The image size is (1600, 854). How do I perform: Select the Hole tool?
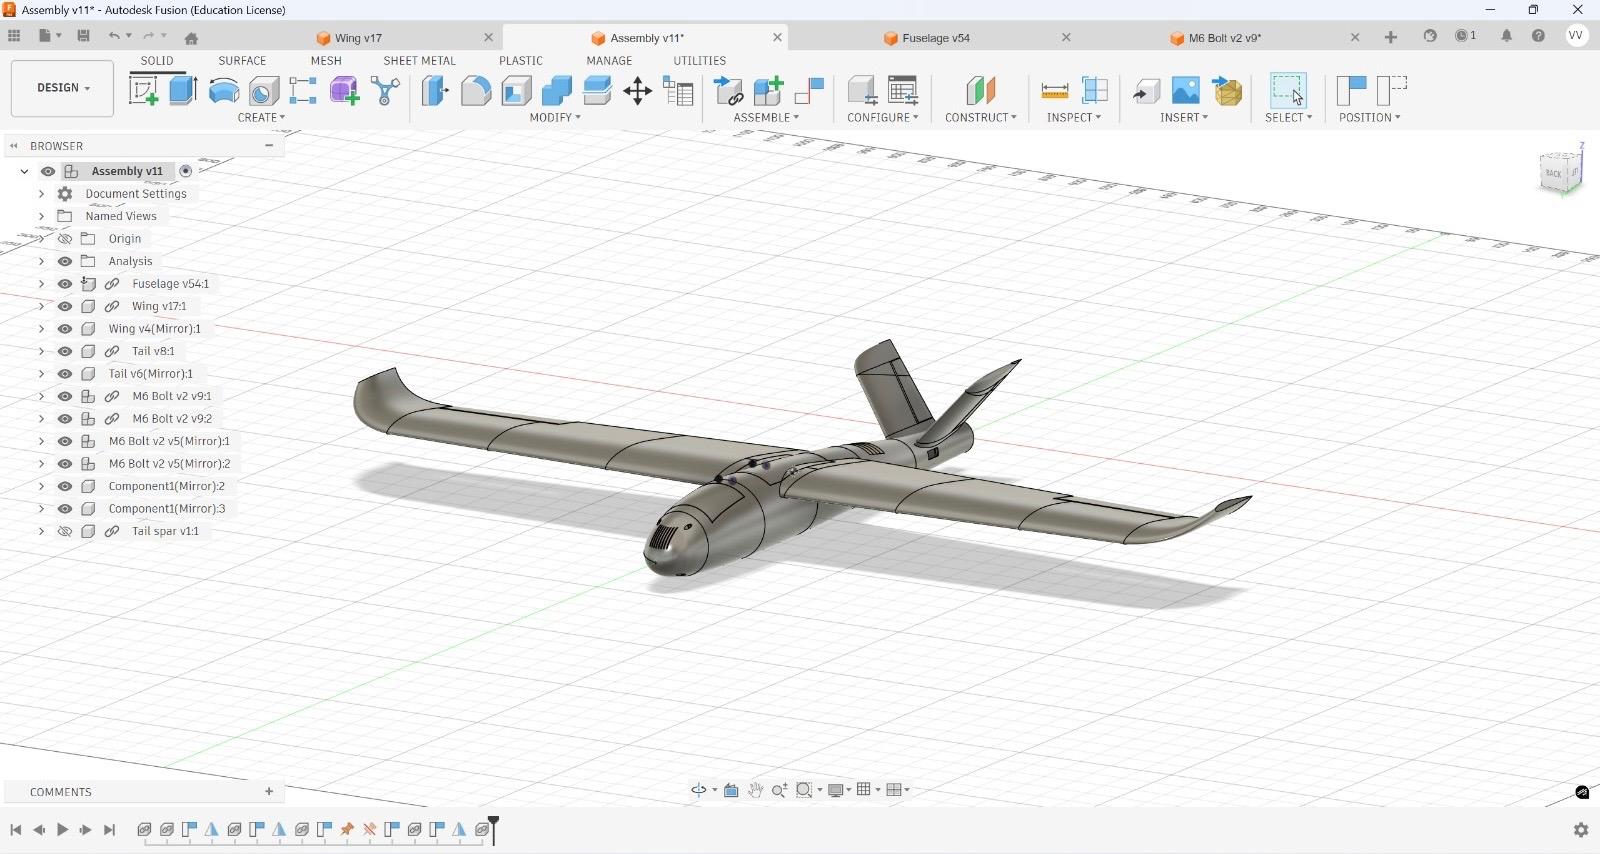[264, 91]
